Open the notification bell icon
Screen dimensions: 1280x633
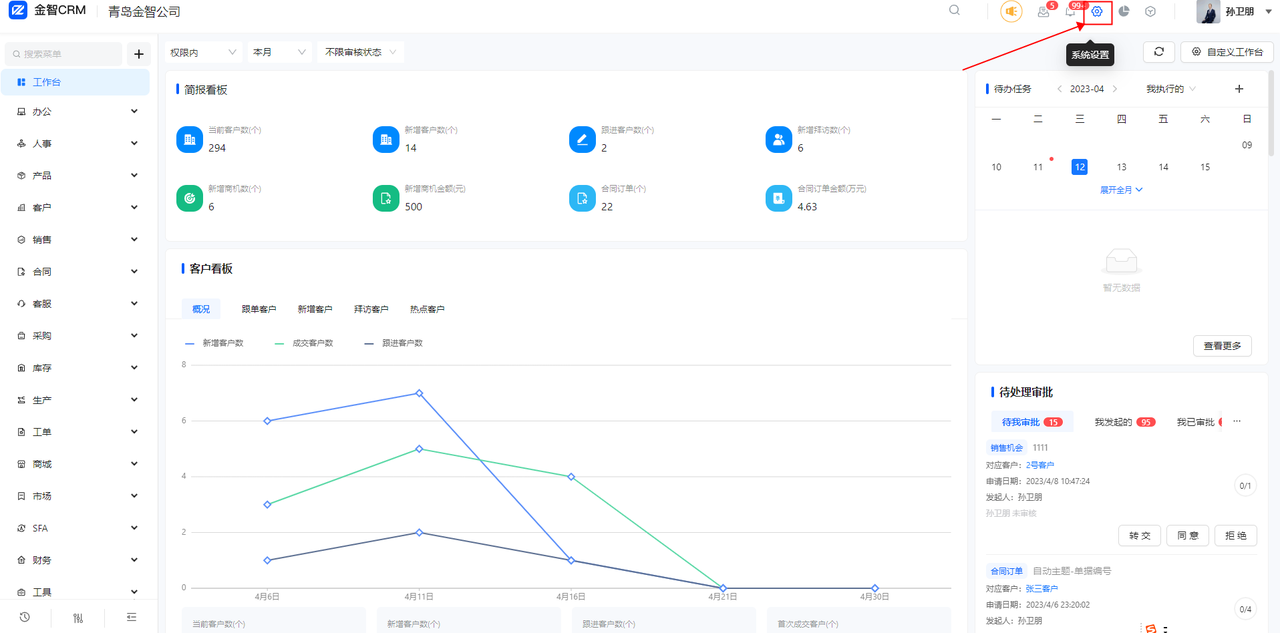coord(1070,11)
